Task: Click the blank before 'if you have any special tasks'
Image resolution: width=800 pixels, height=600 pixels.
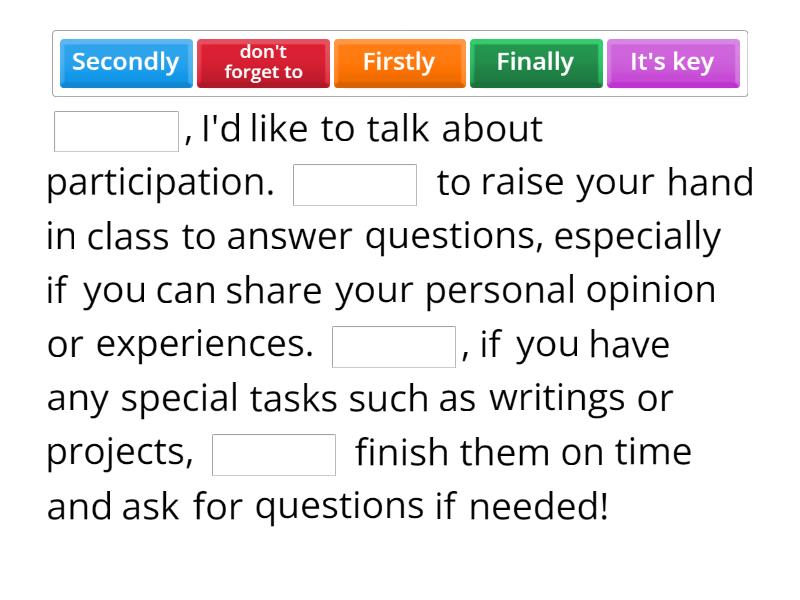Action: coord(393,345)
